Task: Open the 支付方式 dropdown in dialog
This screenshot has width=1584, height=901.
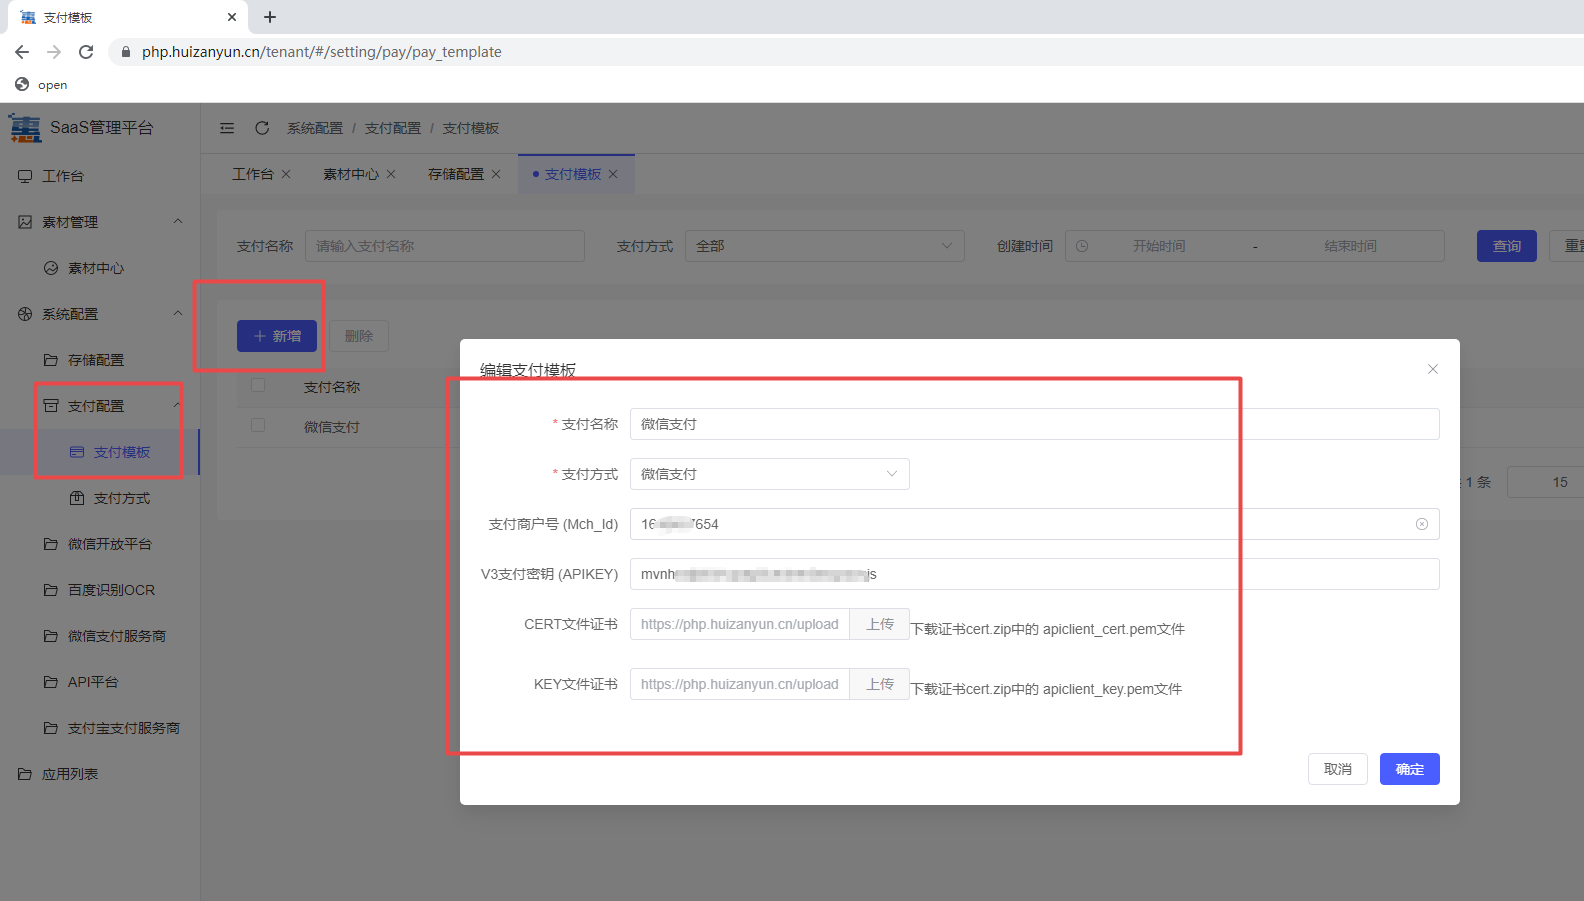Action: 770,474
